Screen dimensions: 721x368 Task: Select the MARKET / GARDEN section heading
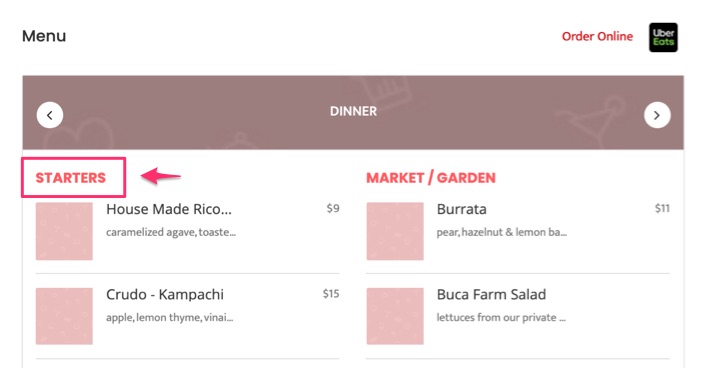431,178
